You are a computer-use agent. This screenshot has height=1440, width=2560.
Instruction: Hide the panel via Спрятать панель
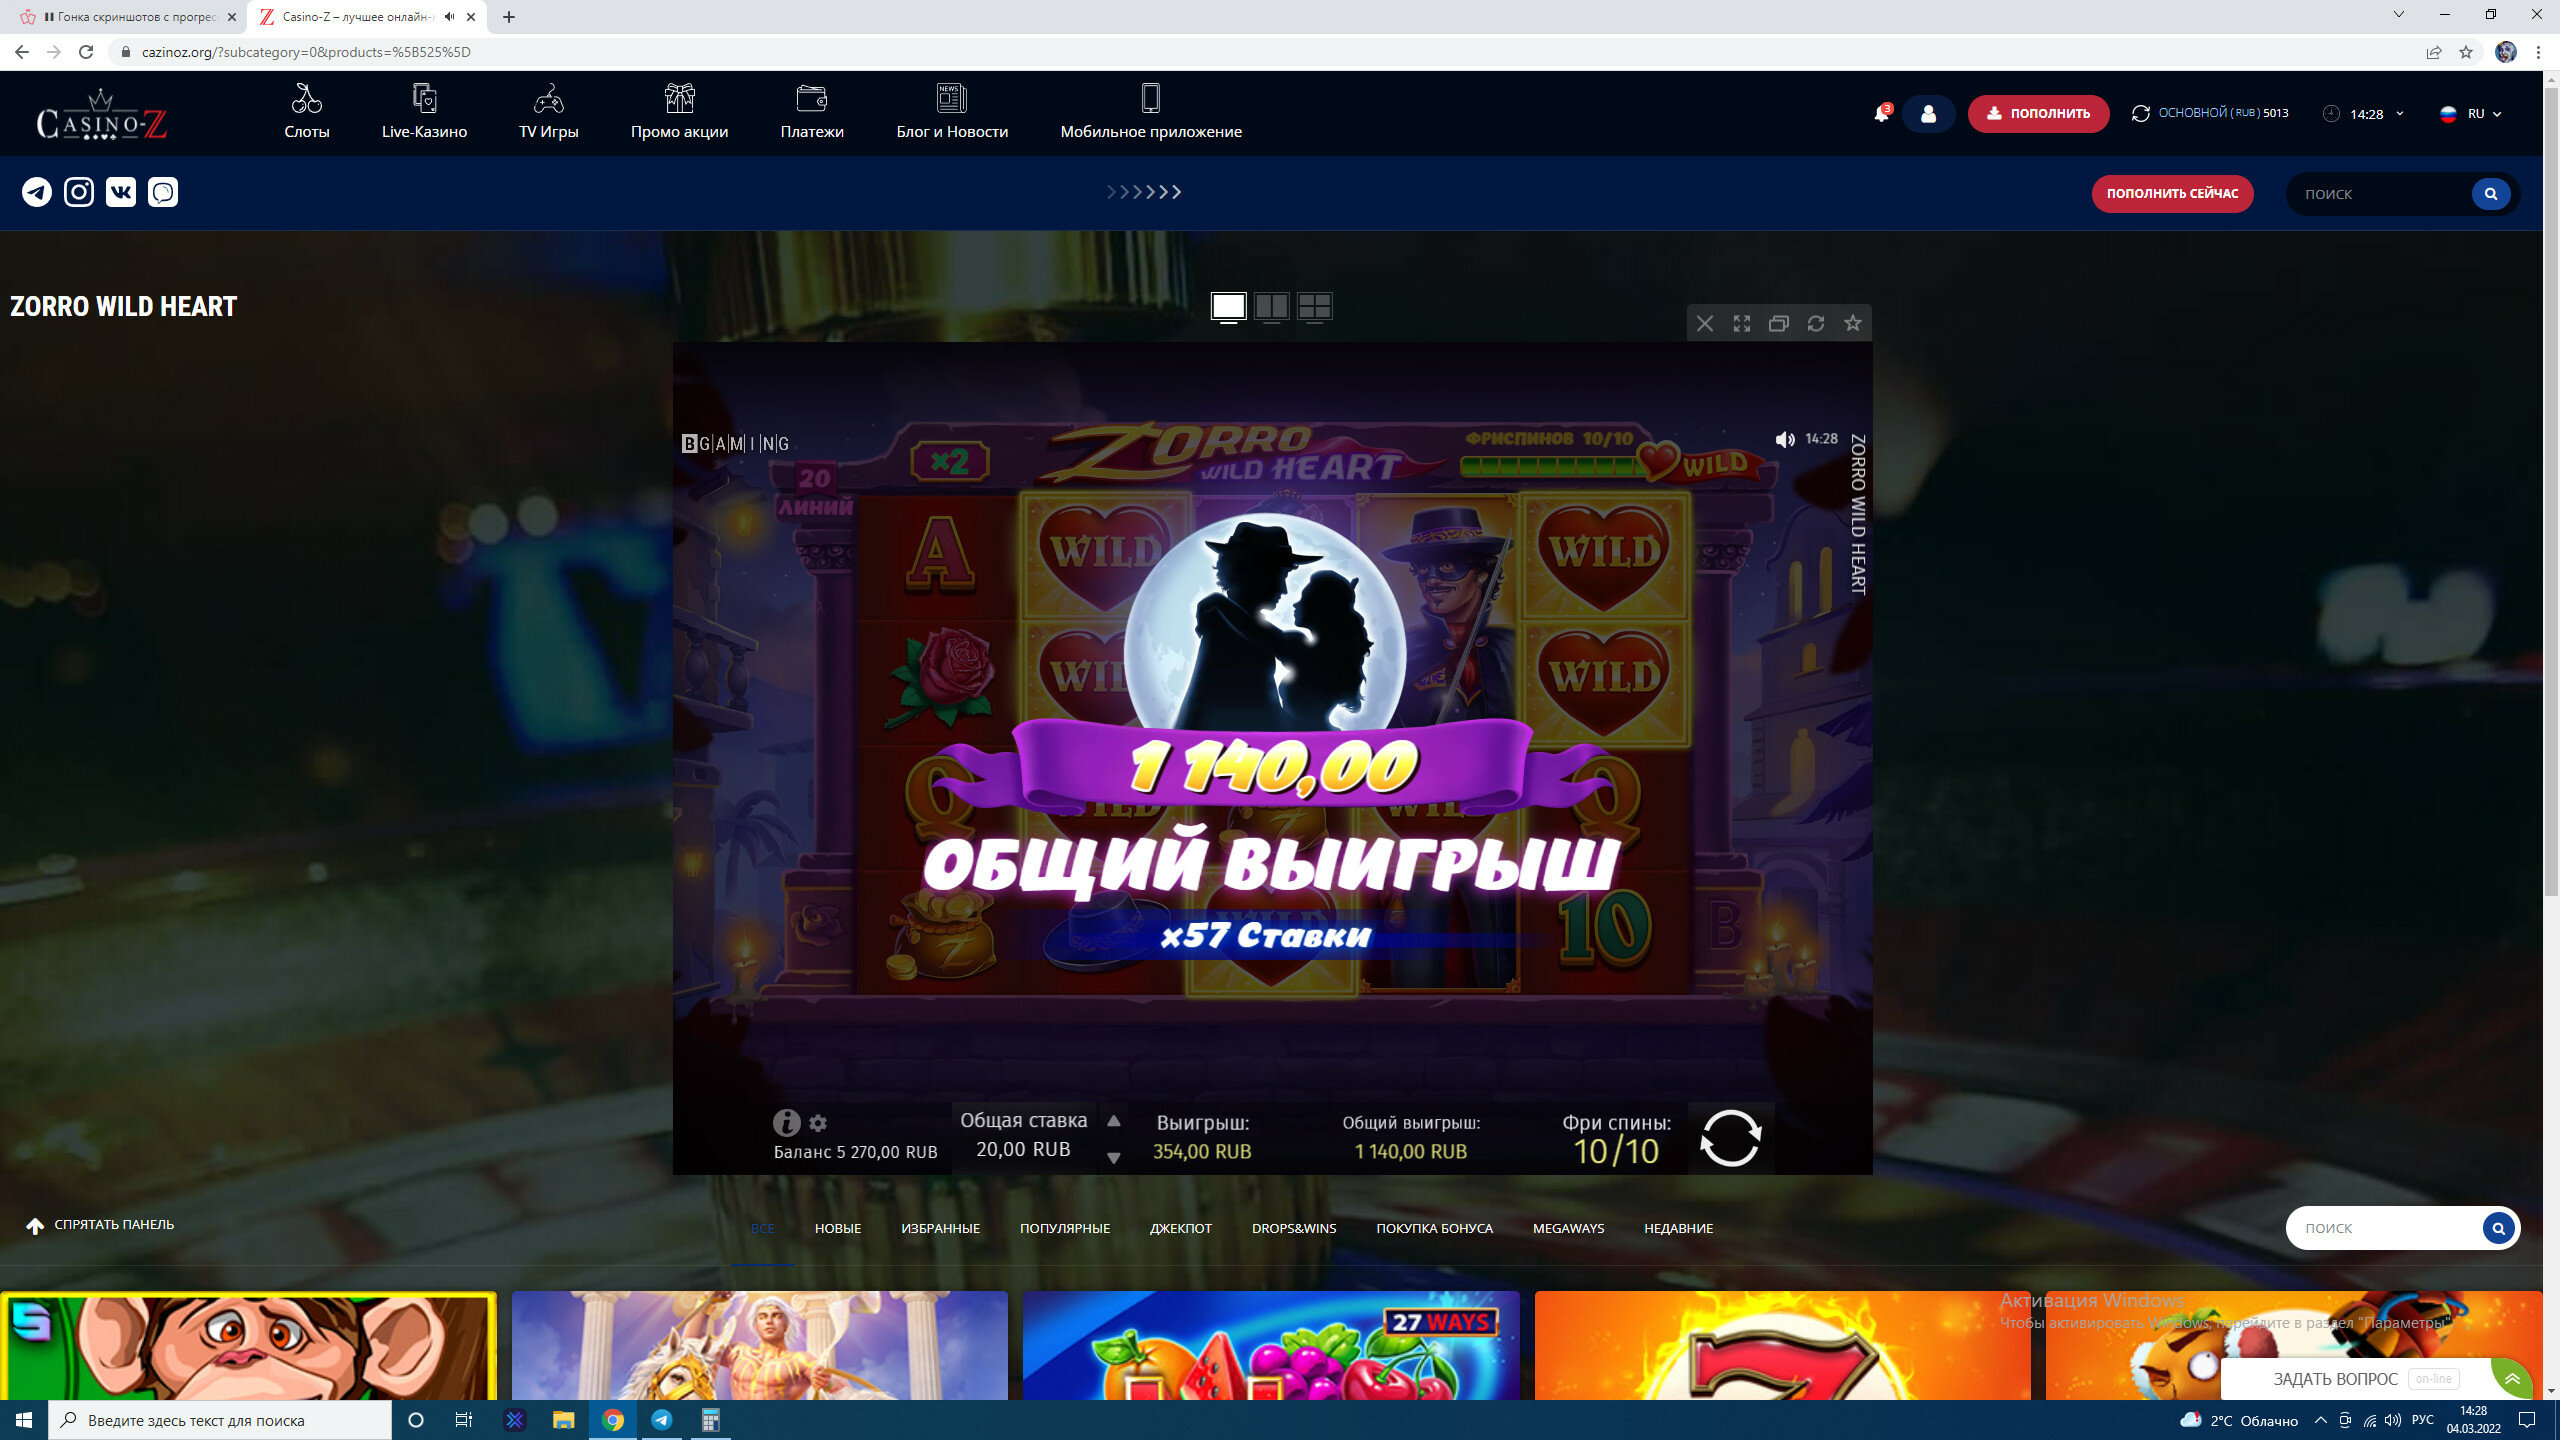[100, 1225]
